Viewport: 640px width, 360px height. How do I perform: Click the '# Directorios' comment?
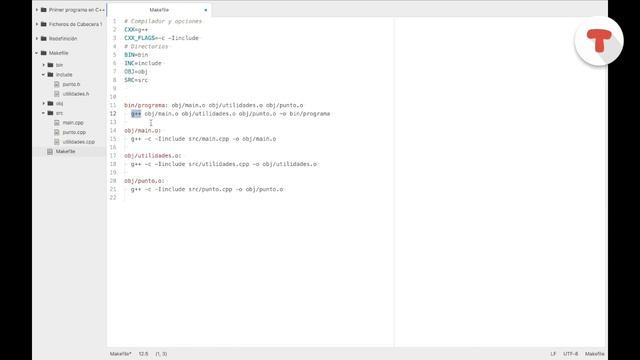[x=146, y=47]
